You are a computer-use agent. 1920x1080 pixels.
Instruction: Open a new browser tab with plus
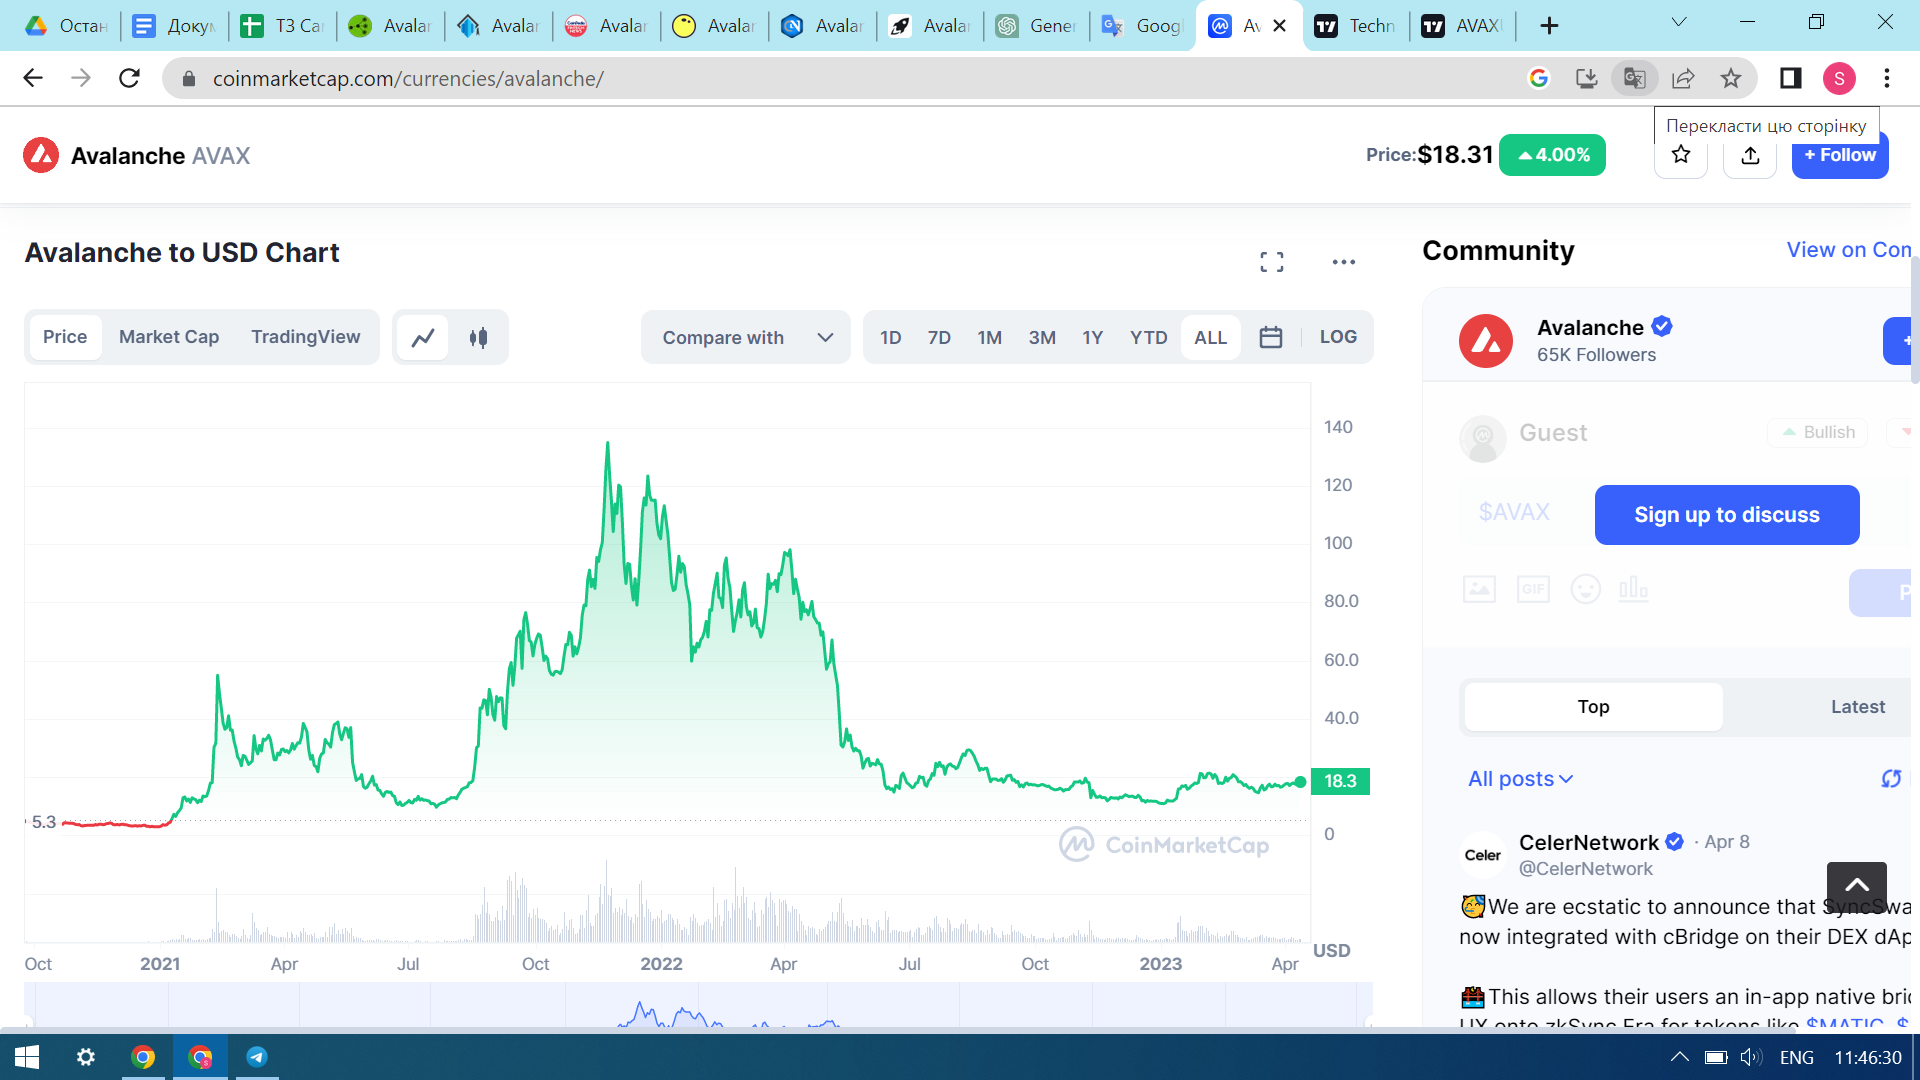(x=1549, y=26)
